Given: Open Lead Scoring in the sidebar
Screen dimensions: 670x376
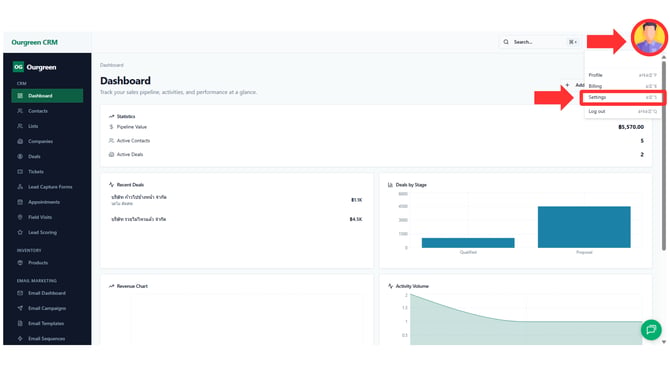Looking at the screenshot, I should pyautogui.click(x=47, y=232).
